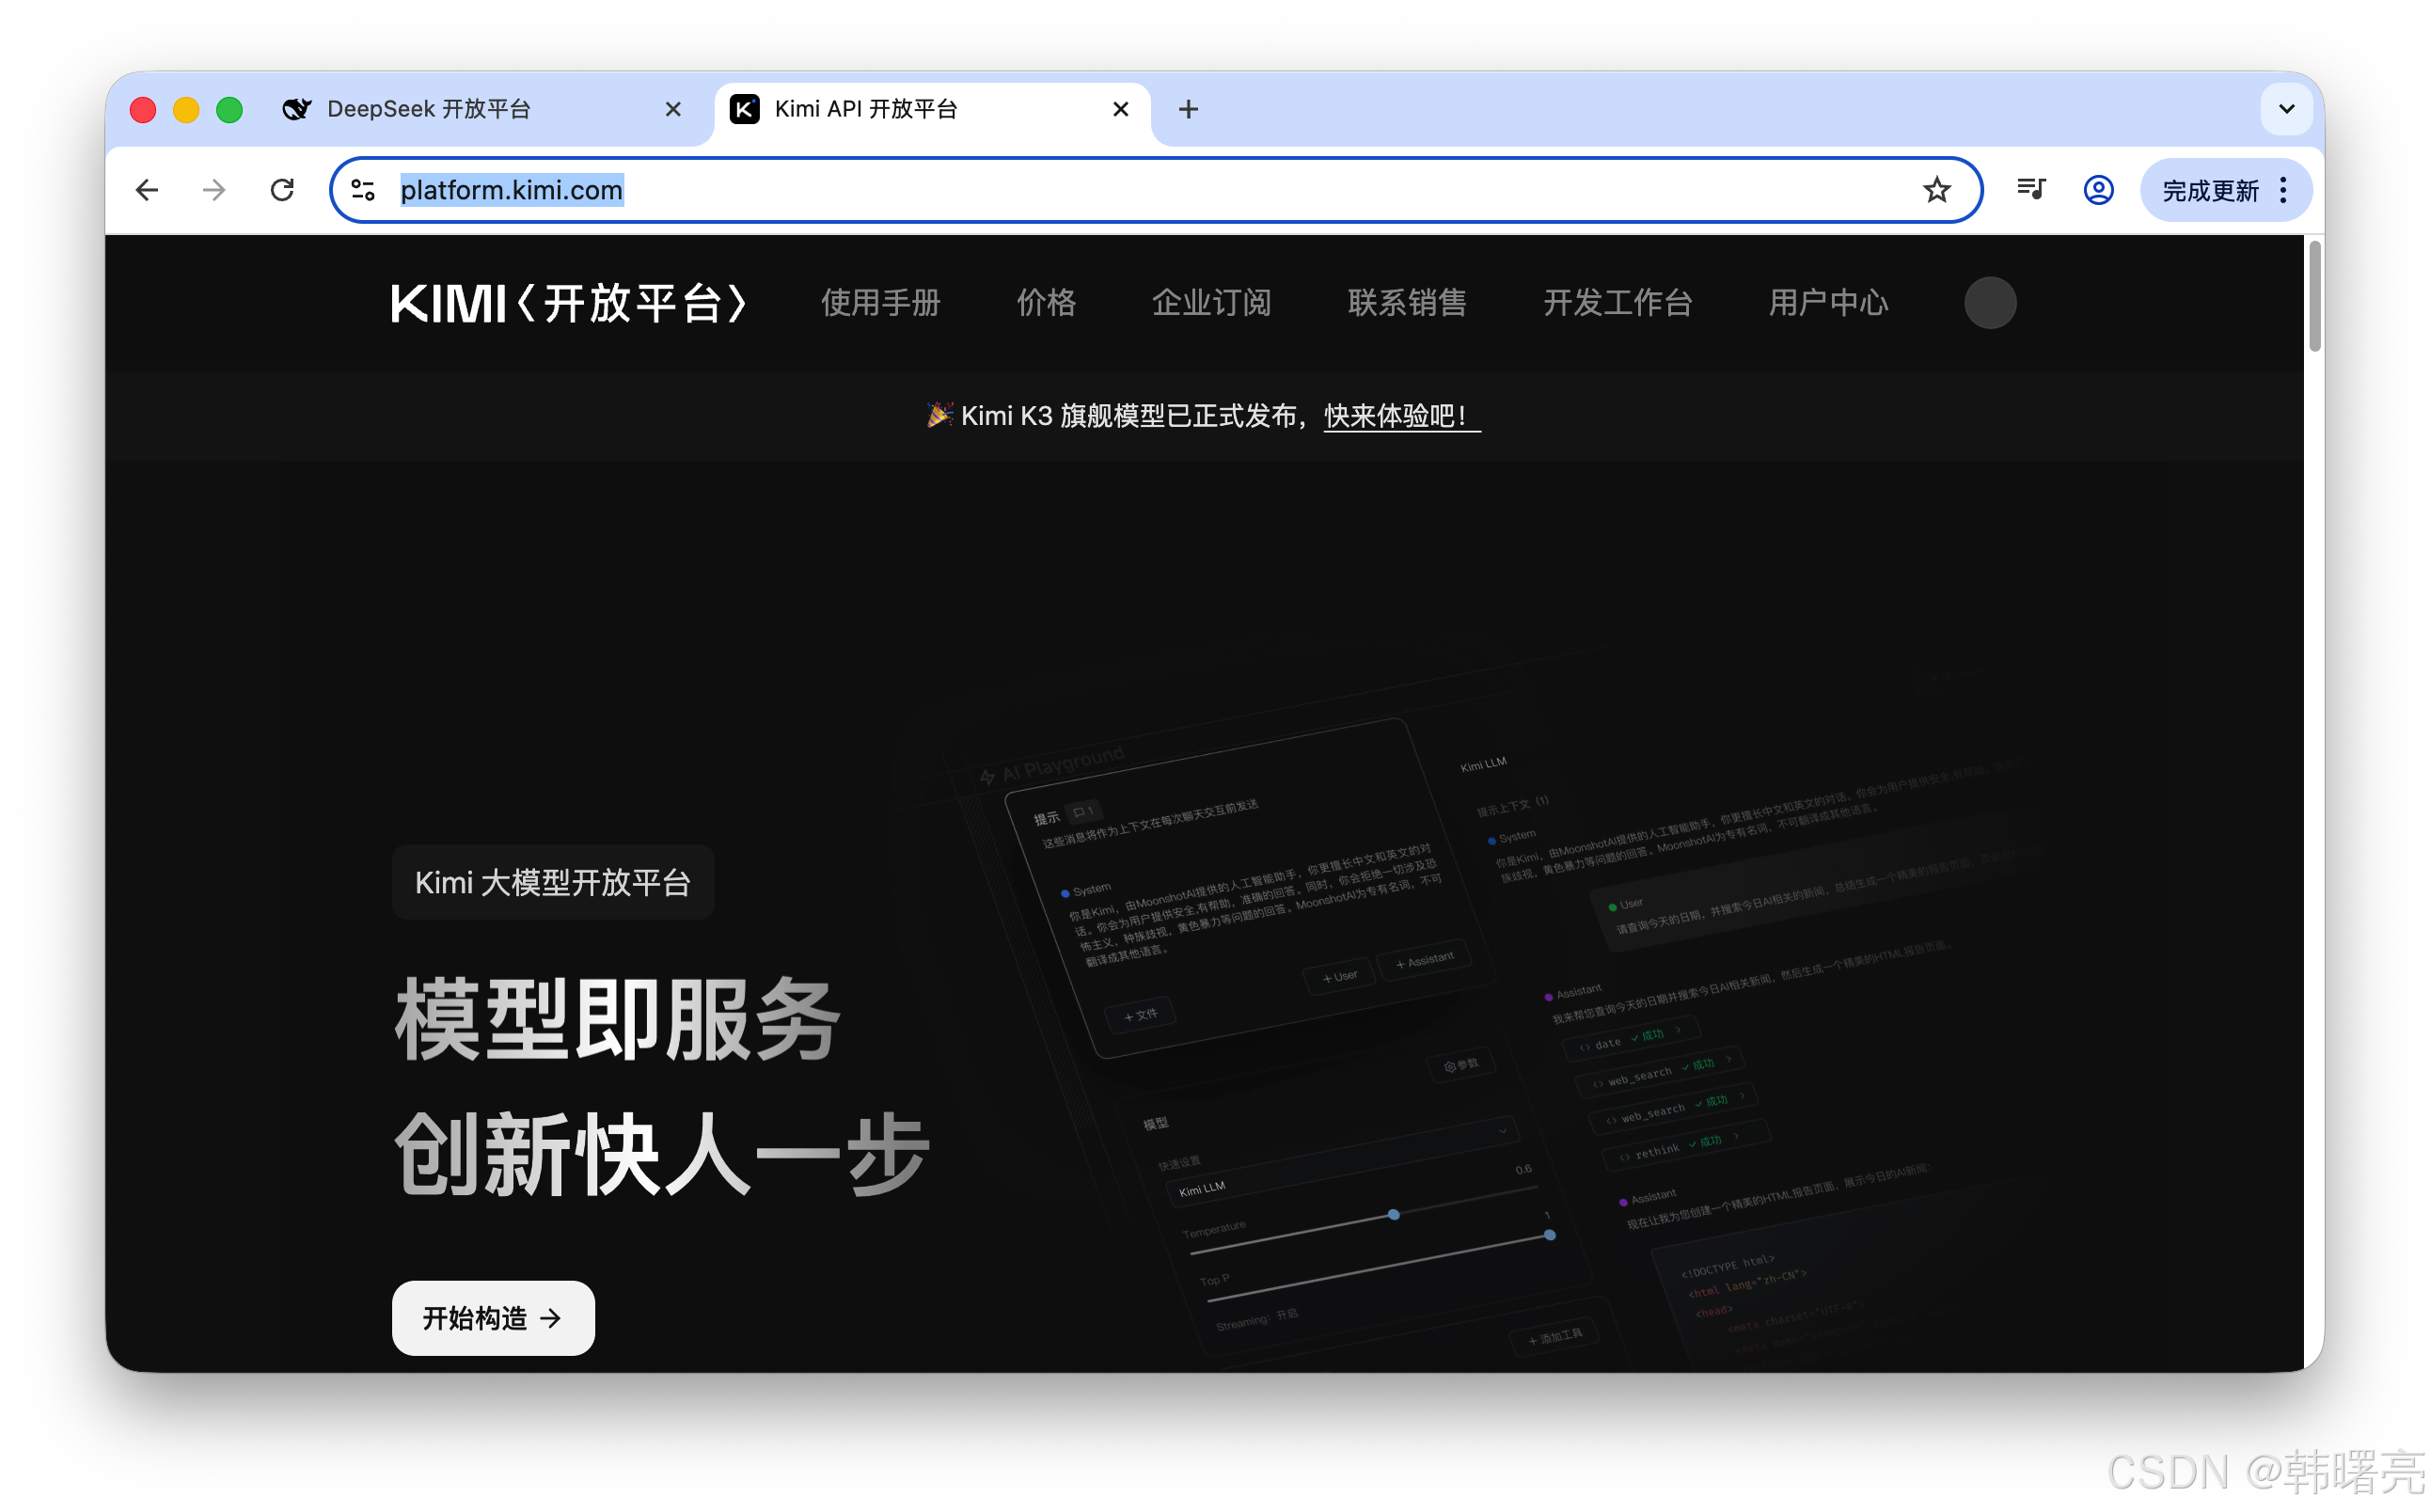The image size is (2430, 1512).
Task: Open media controls icon in toolbar
Action: (x=2031, y=190)
